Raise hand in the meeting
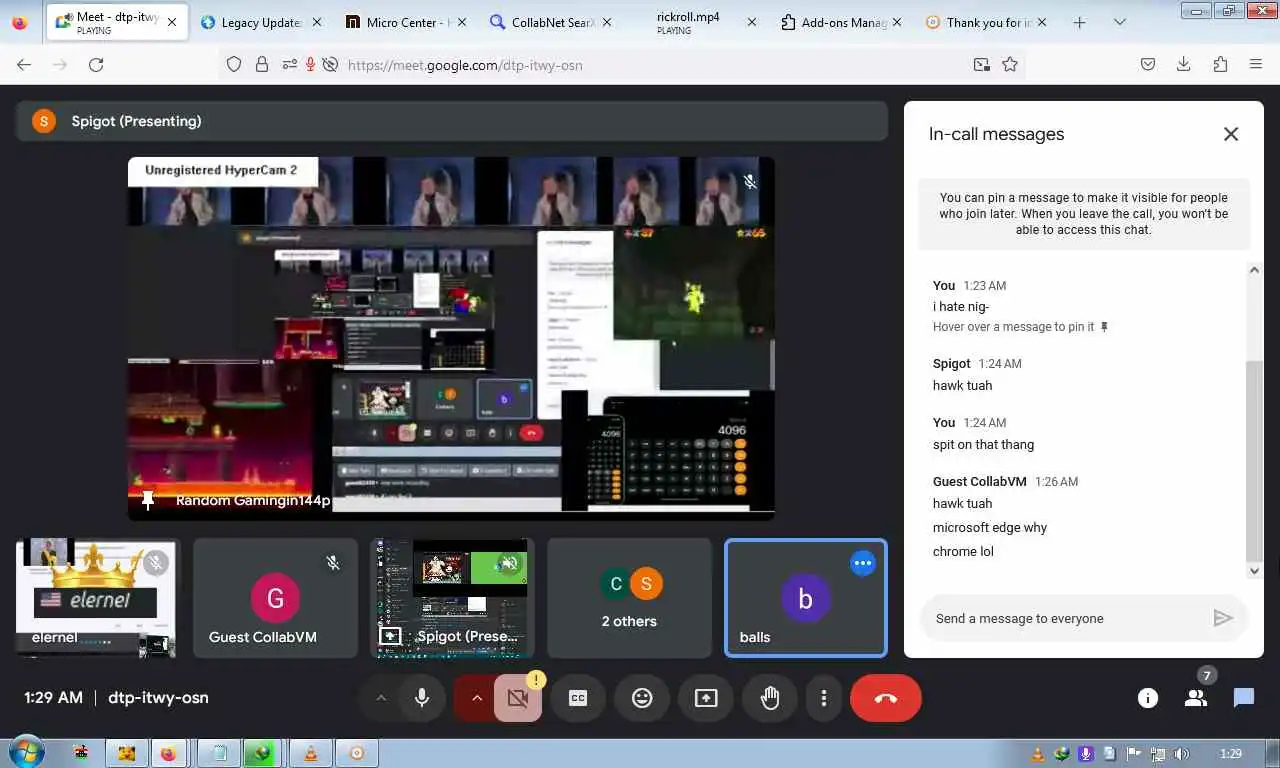The width and height of the screenshot is (1280, 768). (770, 698)
